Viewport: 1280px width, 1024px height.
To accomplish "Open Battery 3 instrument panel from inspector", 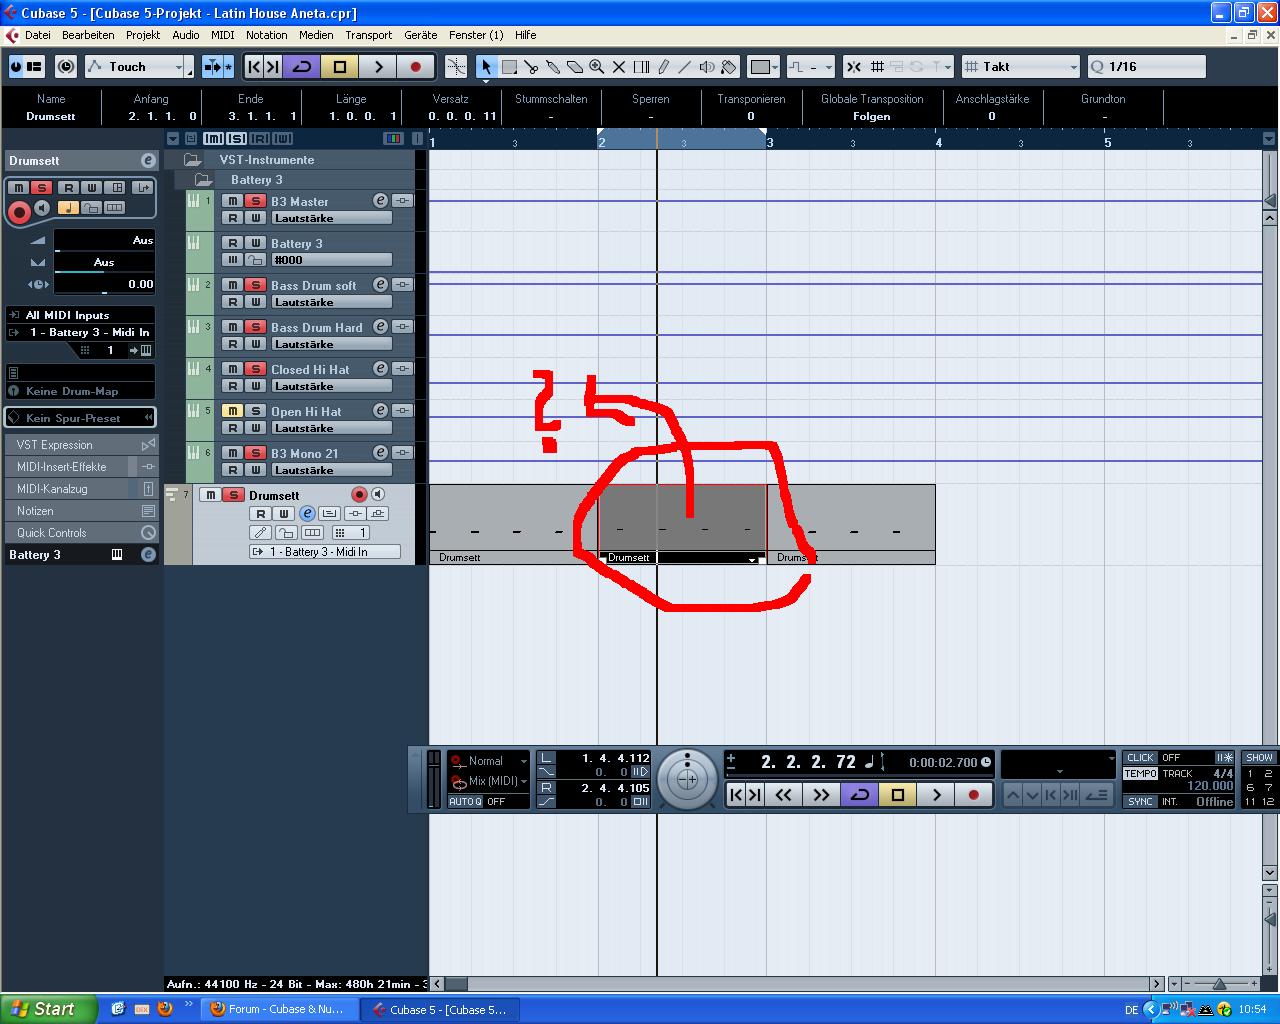I will click(117, 555).
